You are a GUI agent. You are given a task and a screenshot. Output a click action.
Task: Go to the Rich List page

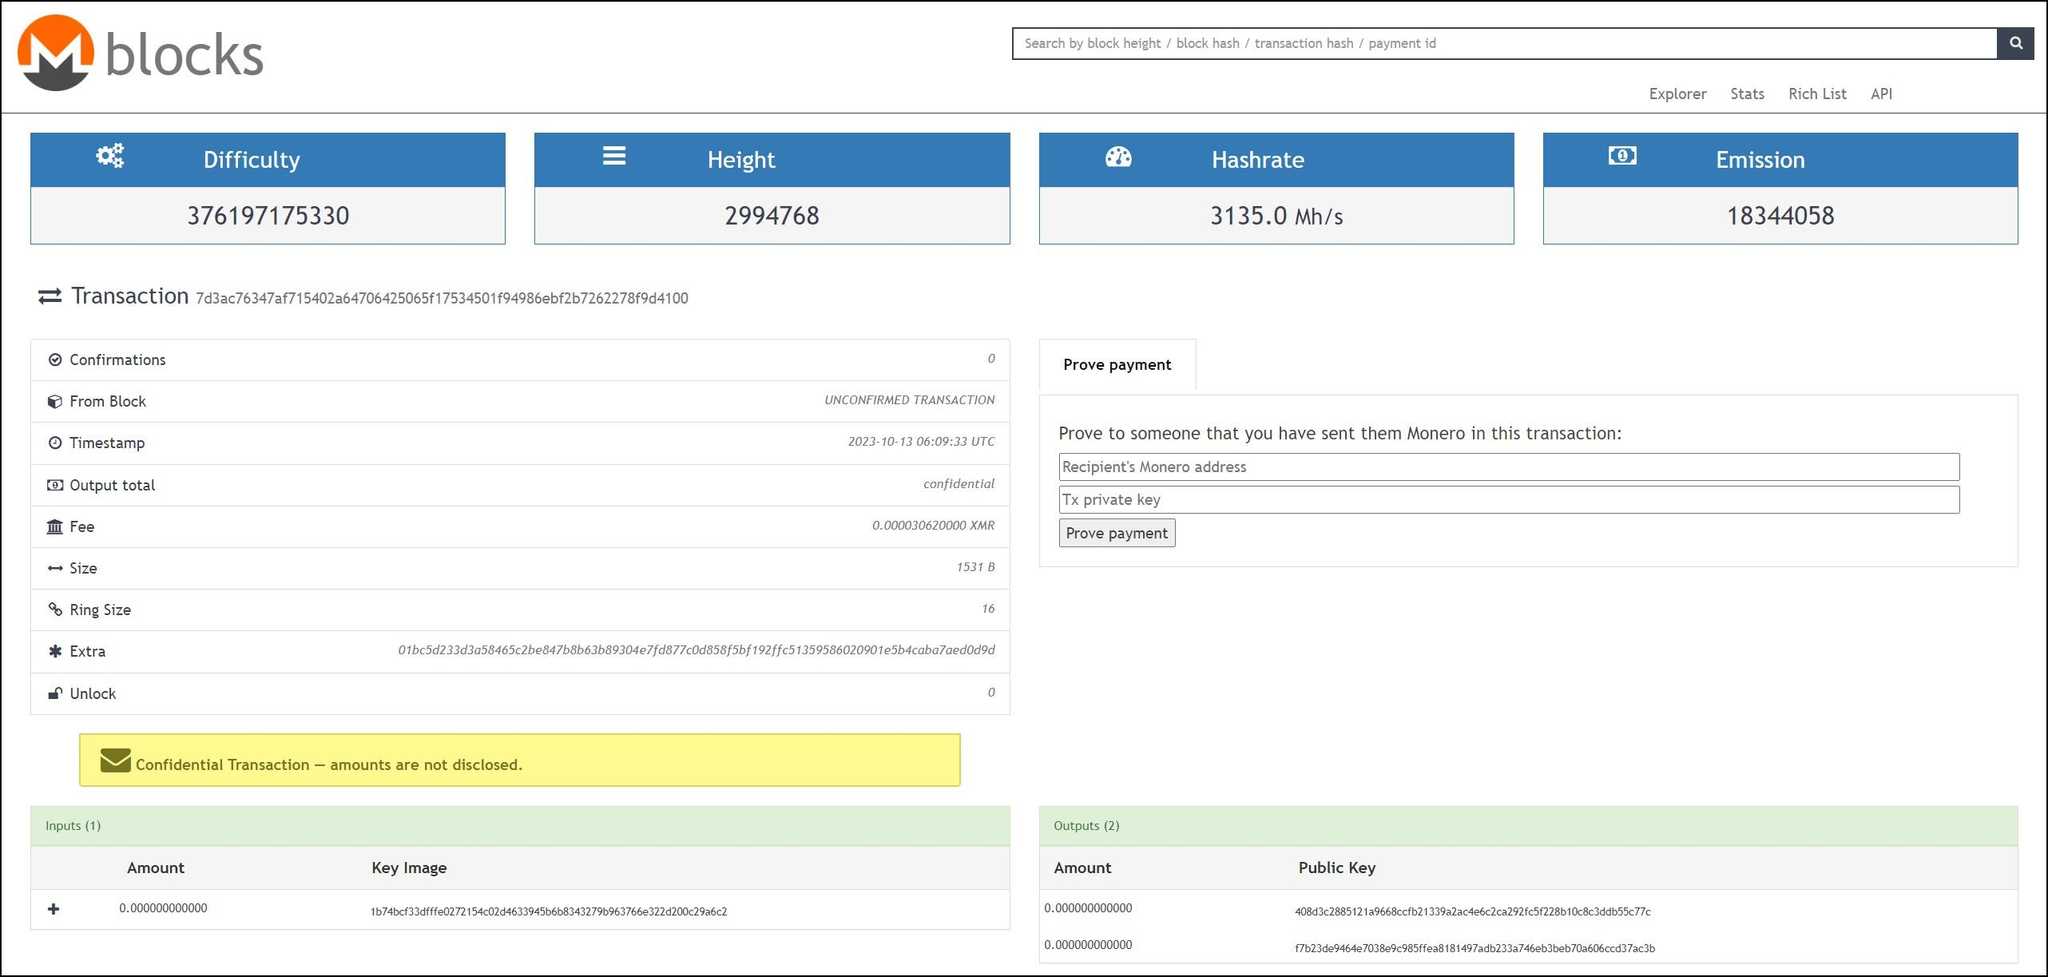click(1817, 94)
